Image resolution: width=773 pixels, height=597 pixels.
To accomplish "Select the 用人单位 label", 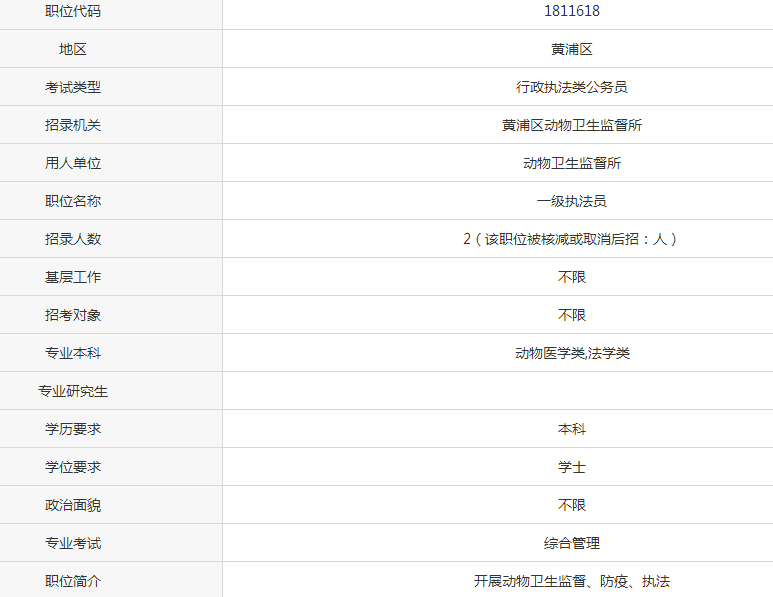I will tap(73, 163).
